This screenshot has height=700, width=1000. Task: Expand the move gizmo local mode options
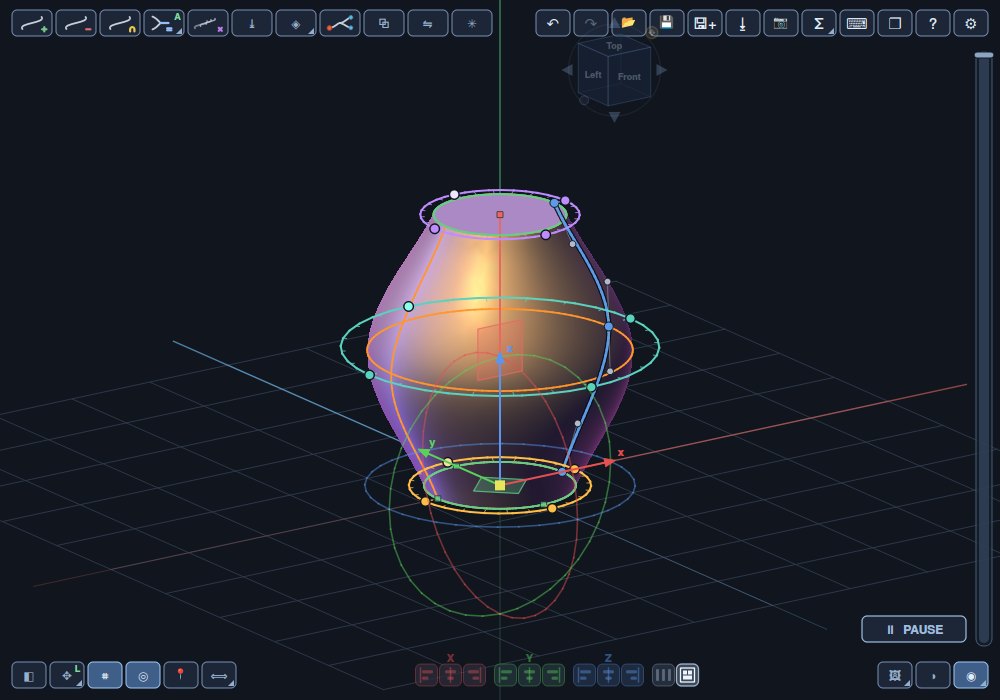click(67, 676)
